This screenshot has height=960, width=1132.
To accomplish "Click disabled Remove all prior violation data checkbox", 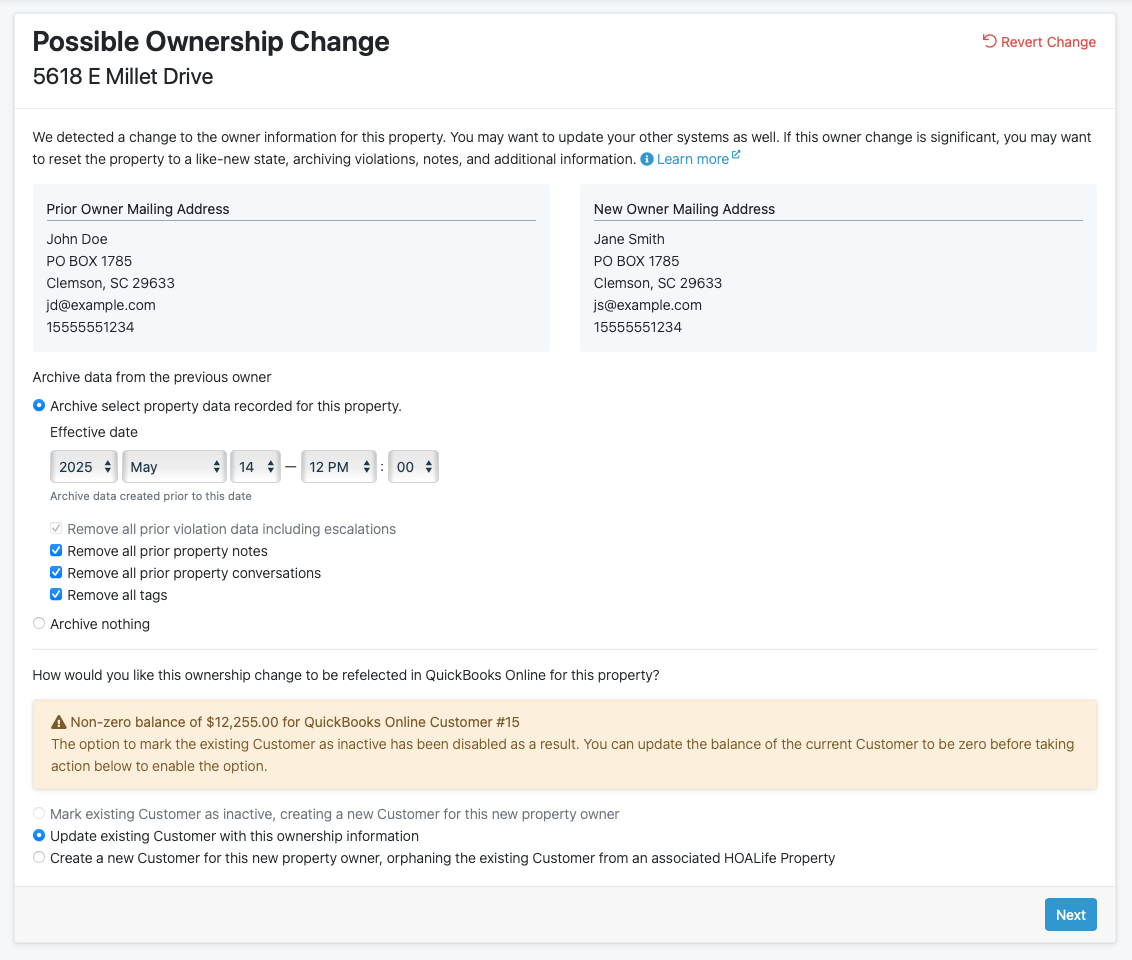I will 56,528.
